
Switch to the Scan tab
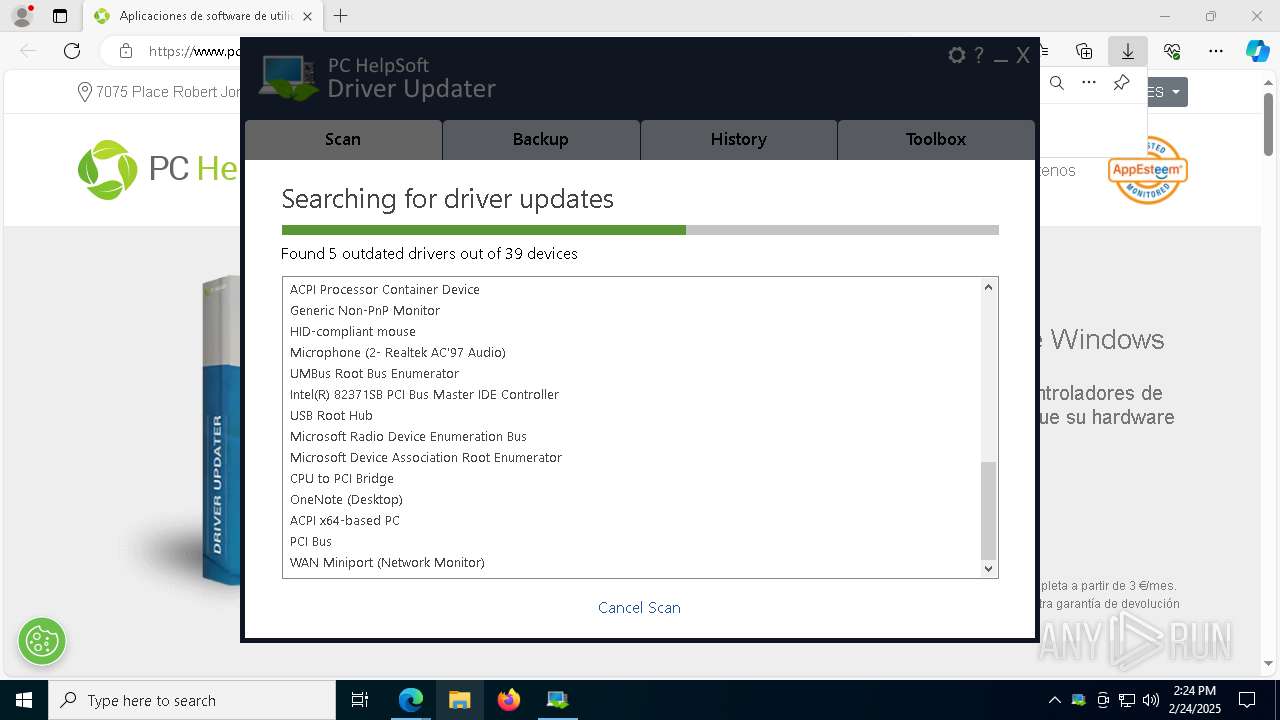pyautogui.click(x=343, y=140)
